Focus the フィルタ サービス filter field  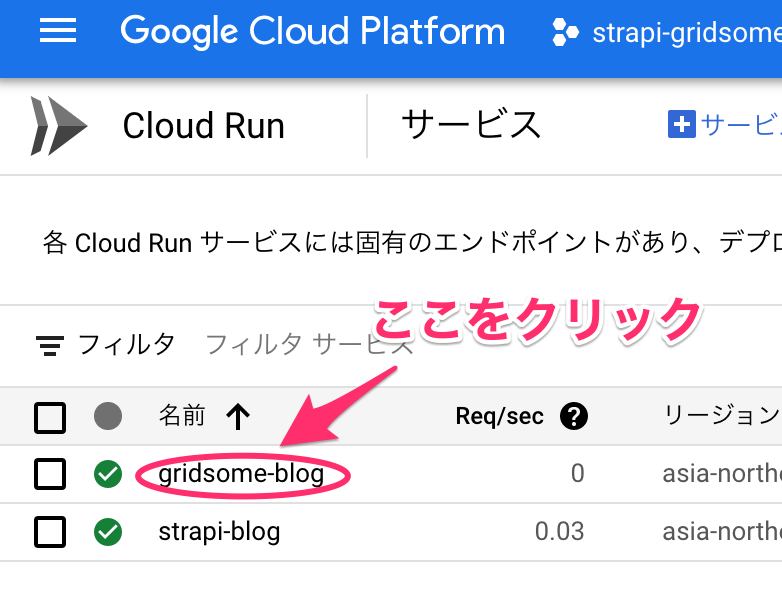point(310,345)
